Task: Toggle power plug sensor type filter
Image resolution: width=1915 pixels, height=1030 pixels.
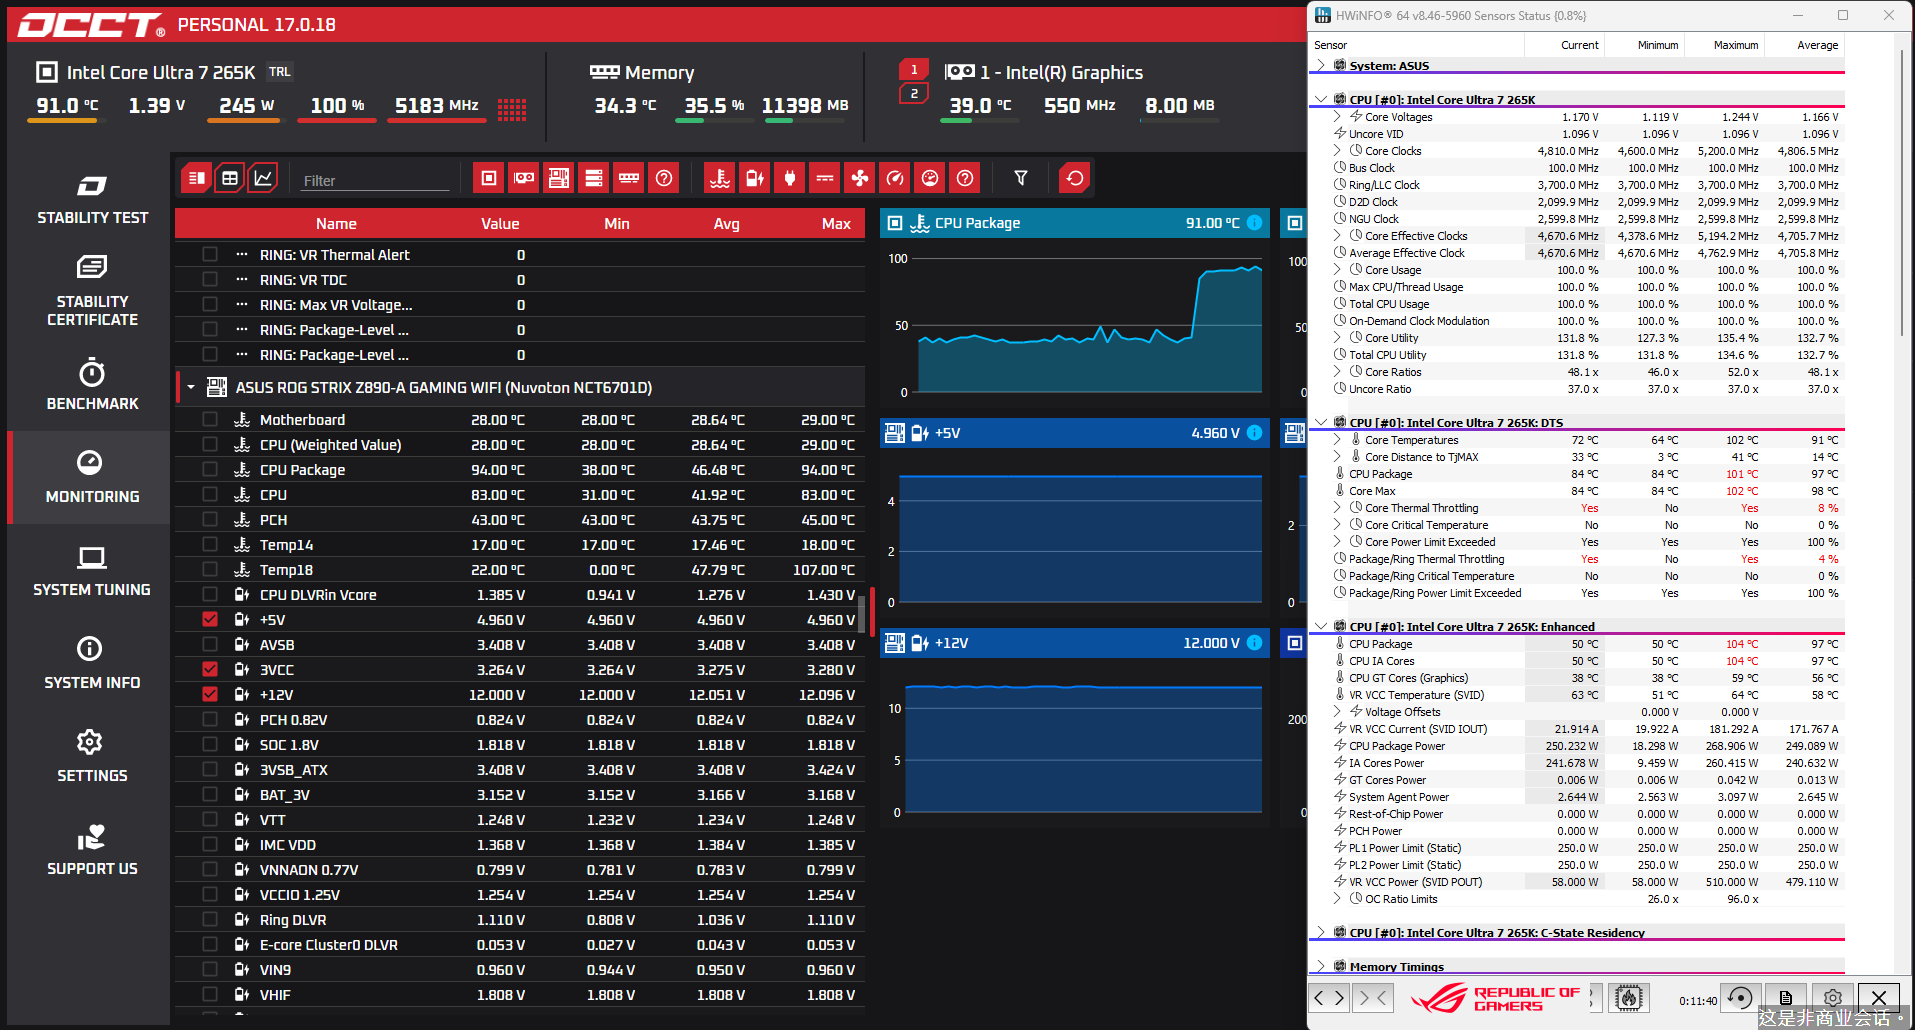Action: coord(790,178)
